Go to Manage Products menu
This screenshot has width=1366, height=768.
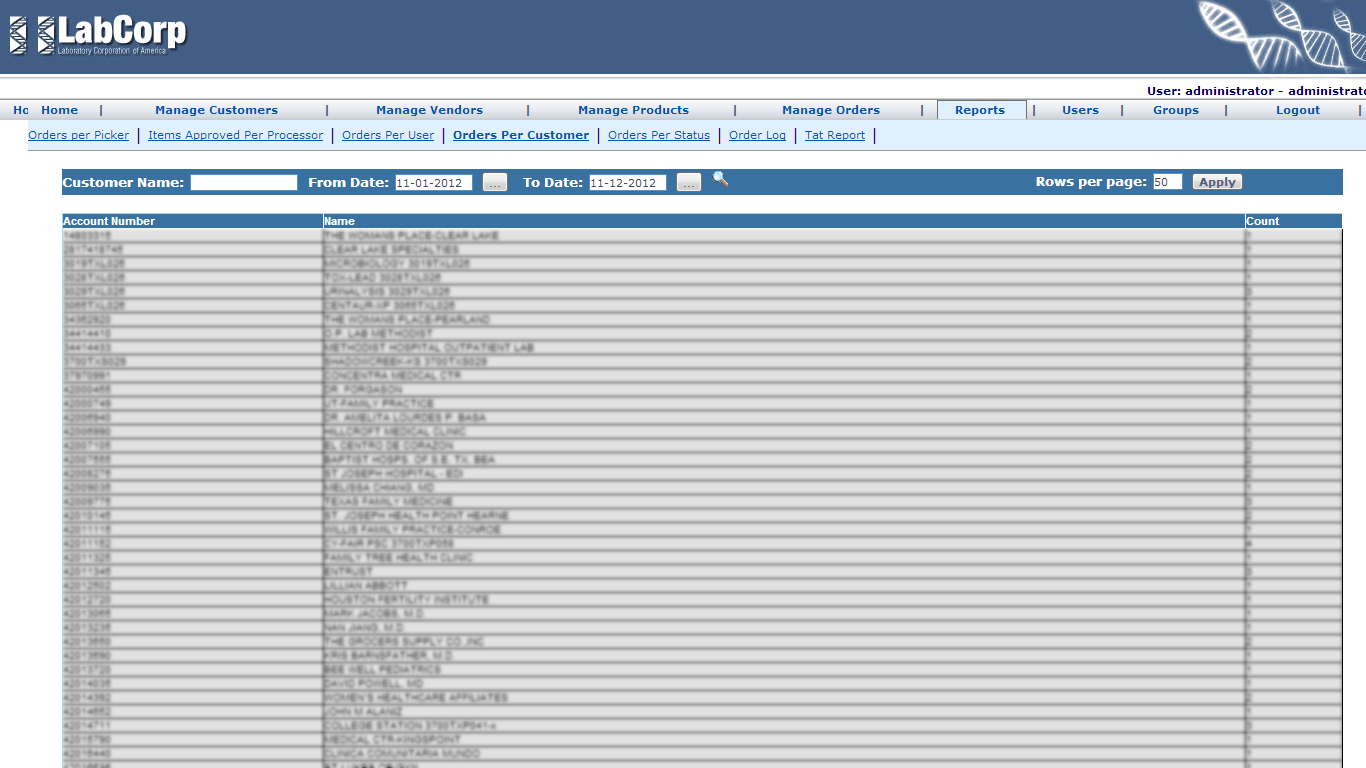633,110
